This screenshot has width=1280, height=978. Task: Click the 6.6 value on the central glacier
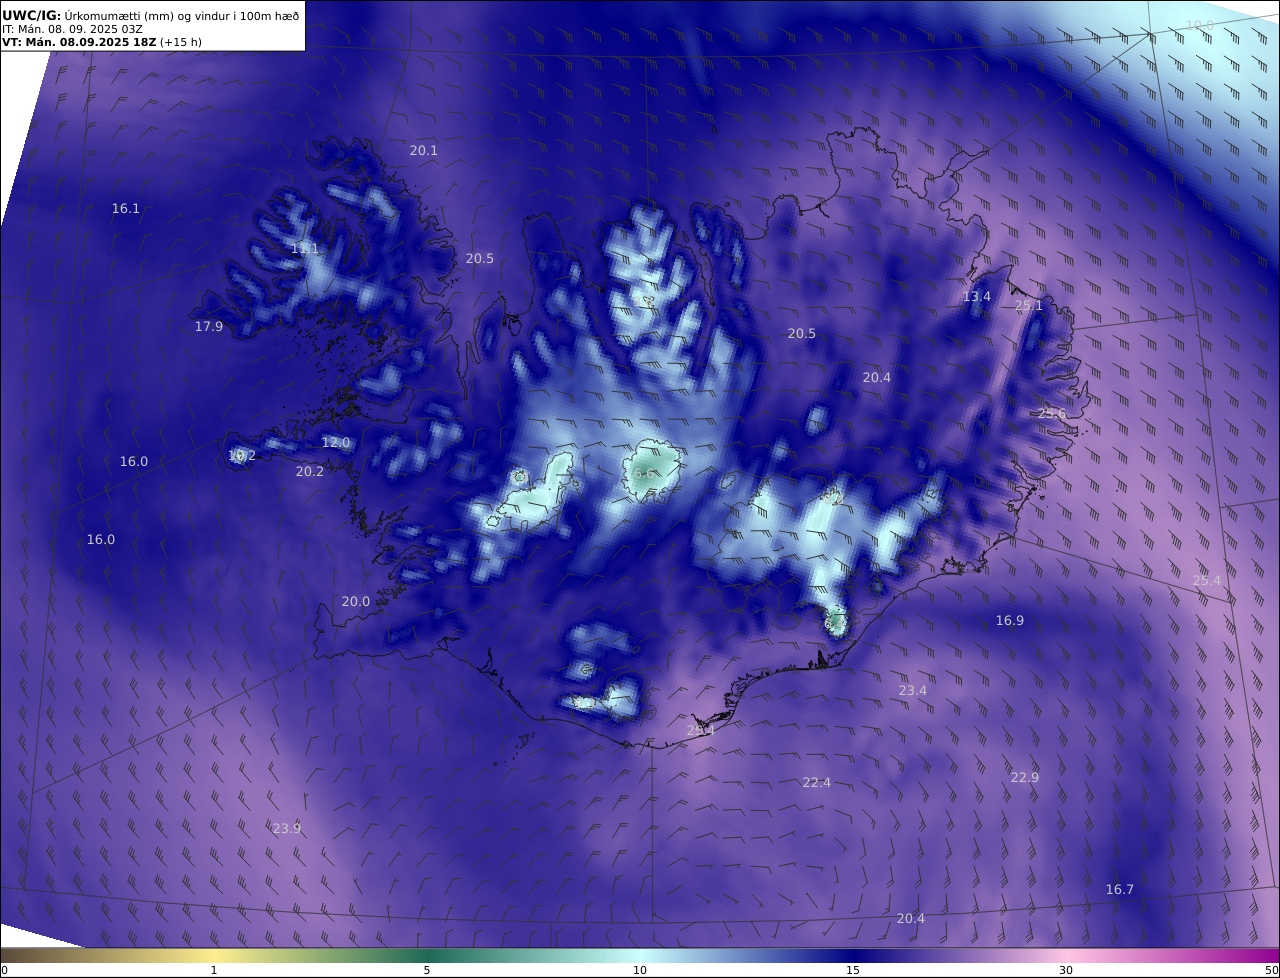[x=643, y=474]
